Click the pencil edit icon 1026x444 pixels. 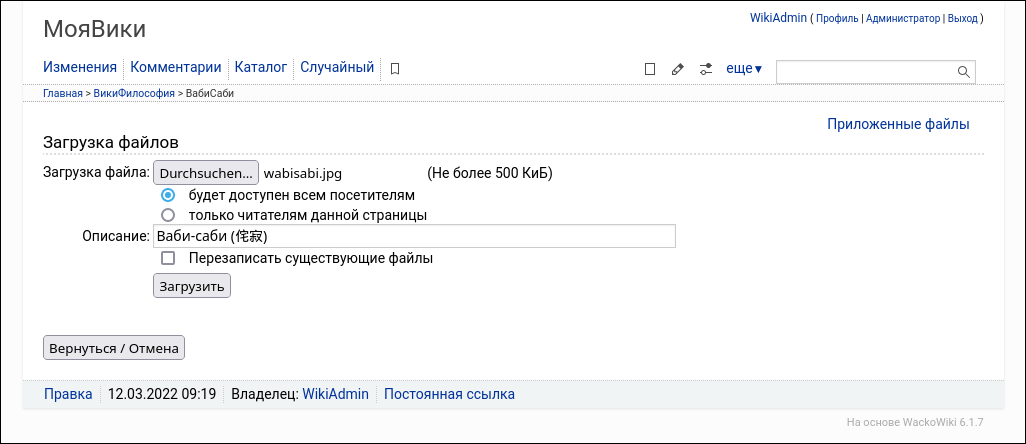pos(678,69)
